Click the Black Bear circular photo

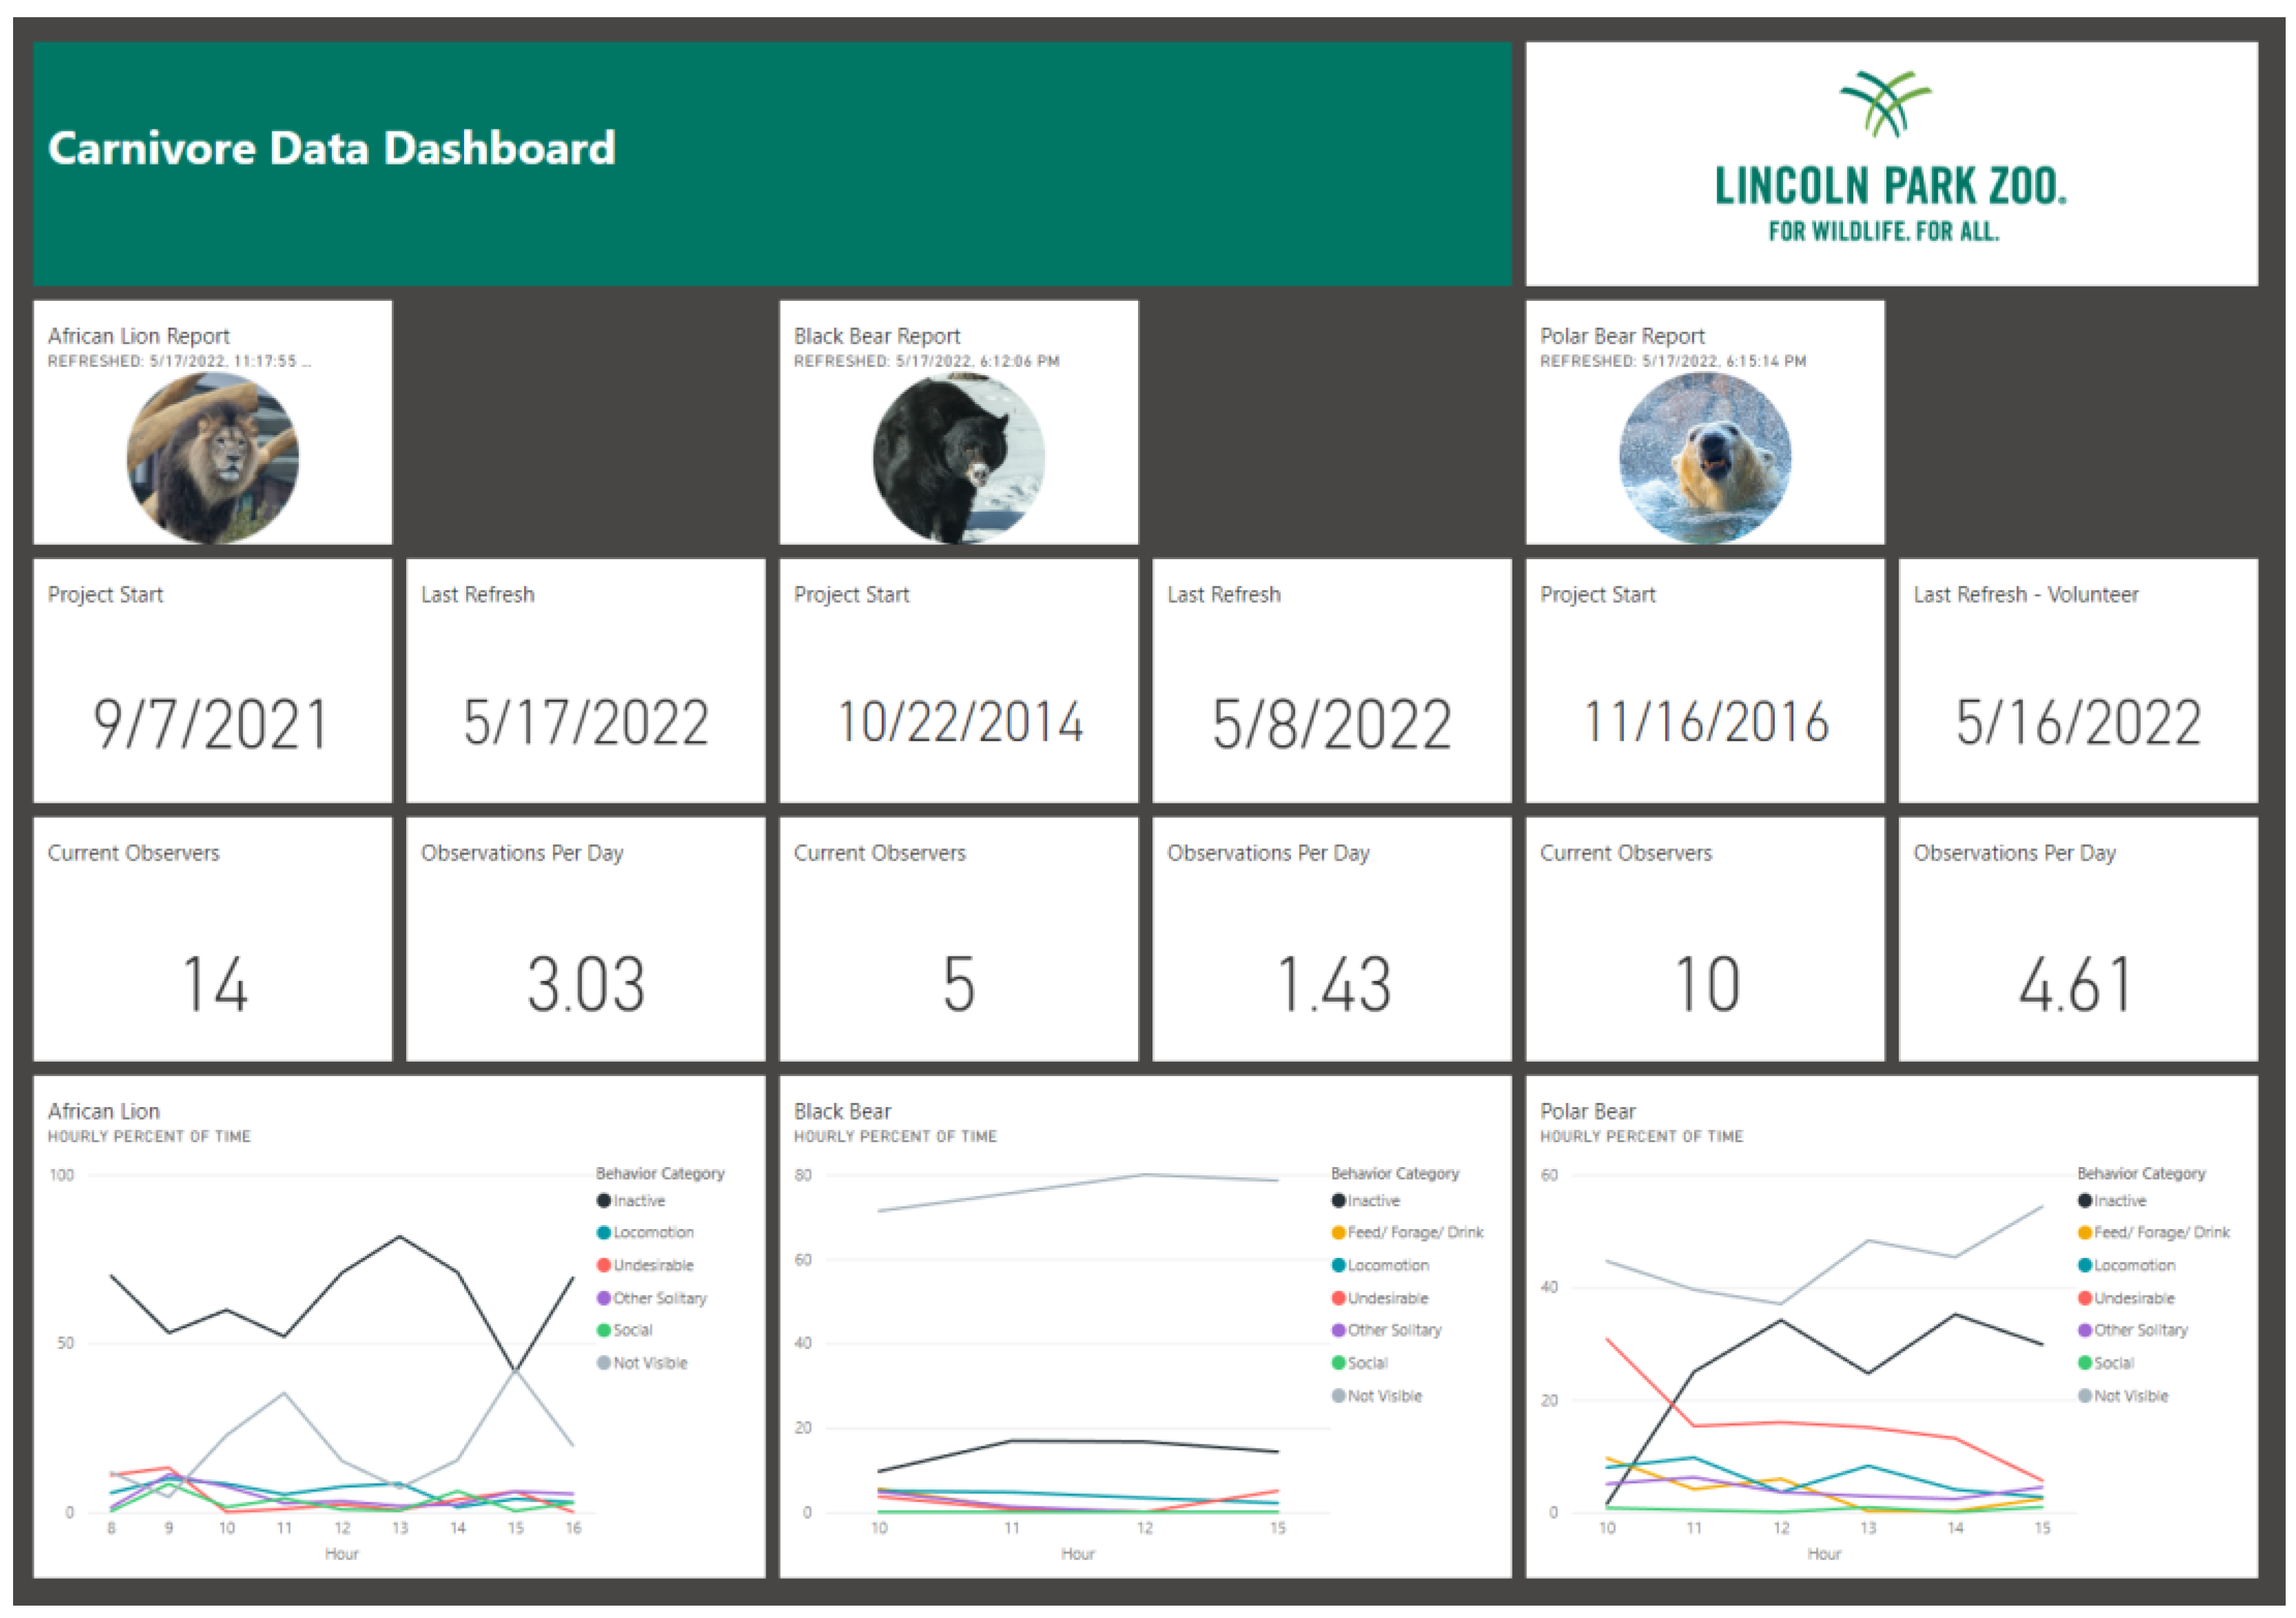(958, 458)
